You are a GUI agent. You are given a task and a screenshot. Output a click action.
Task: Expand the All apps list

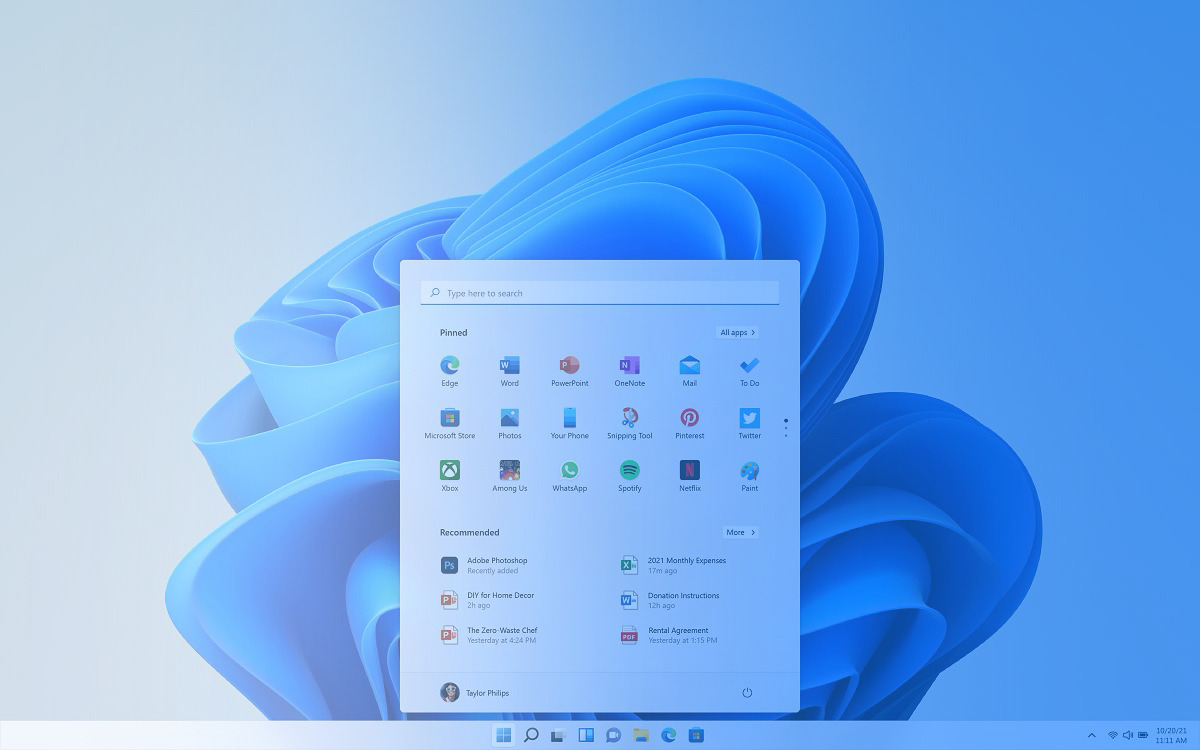click(x=738, y=332)
